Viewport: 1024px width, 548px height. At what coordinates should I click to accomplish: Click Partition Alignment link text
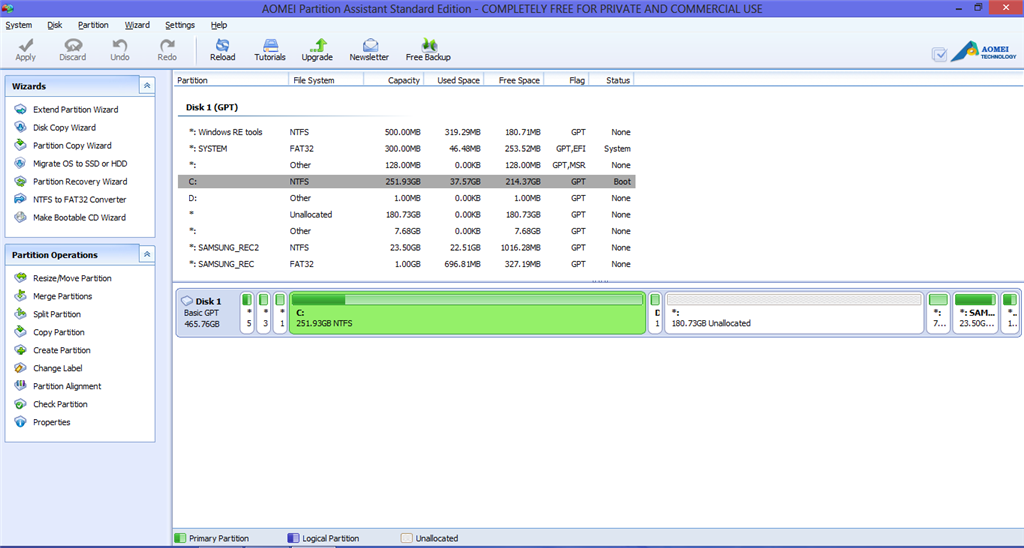coord(67,386)
